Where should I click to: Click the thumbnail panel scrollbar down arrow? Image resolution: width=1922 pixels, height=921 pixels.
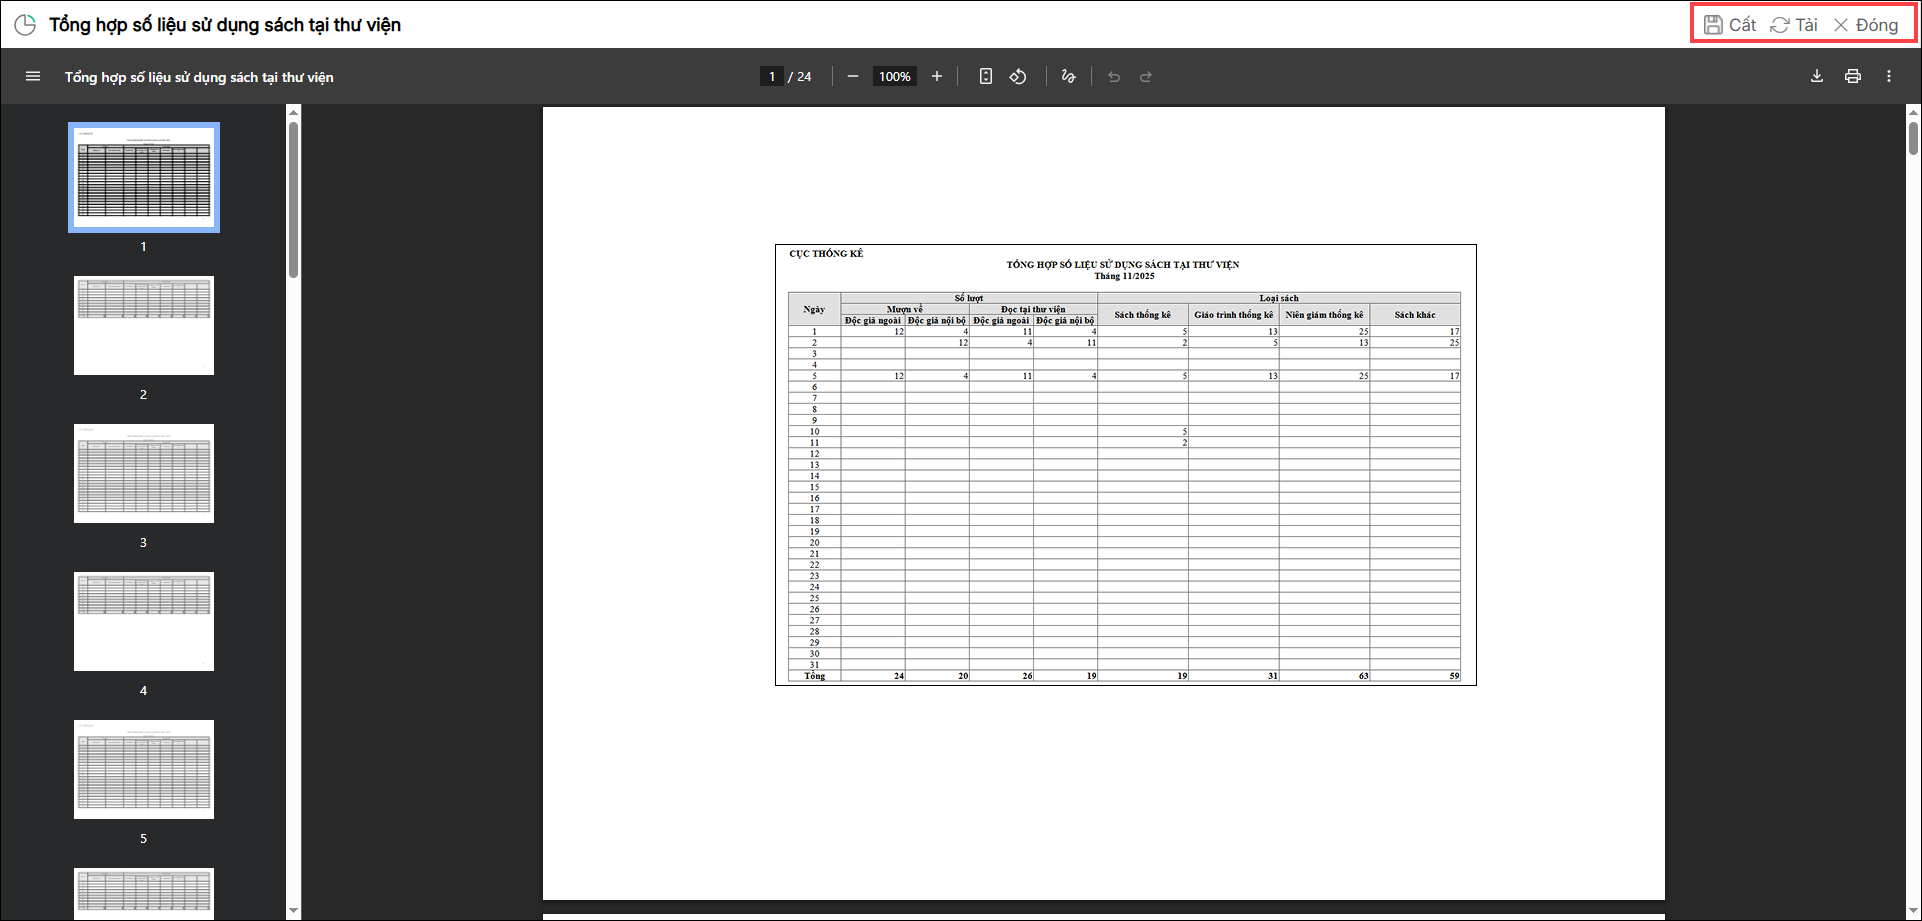coord(293,910)
